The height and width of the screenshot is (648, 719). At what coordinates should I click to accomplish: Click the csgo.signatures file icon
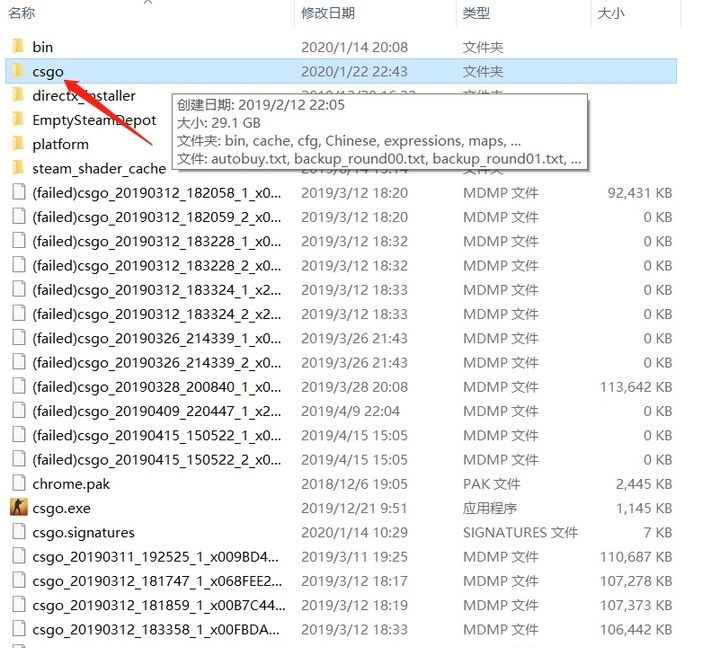(x=19, y=532)
